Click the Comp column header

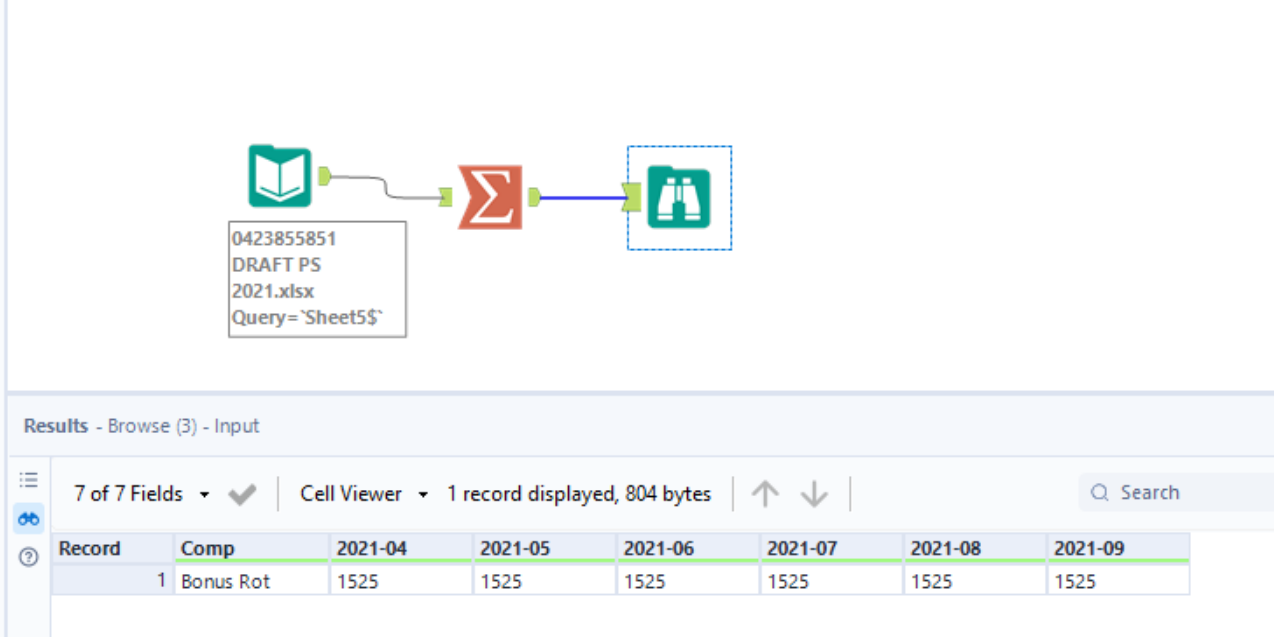(252, 548)
